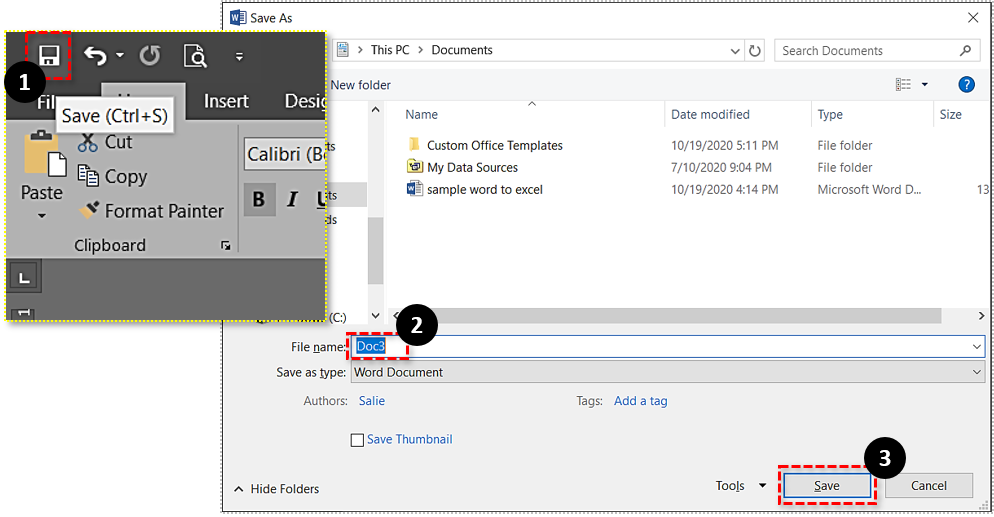Click the 10/19/2020 5:11 PM date
This screenshot has width=994, height=517.
coord(725,146)
